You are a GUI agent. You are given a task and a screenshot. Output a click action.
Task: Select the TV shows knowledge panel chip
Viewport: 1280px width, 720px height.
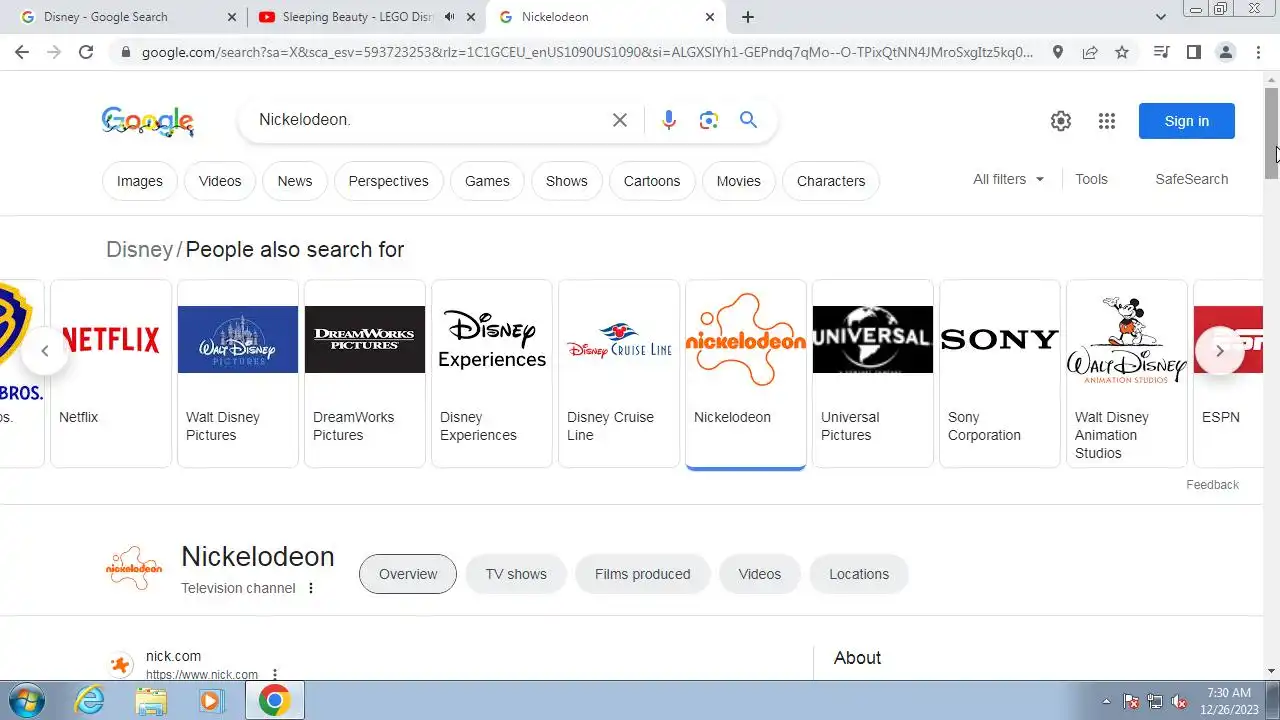(516, 574)
